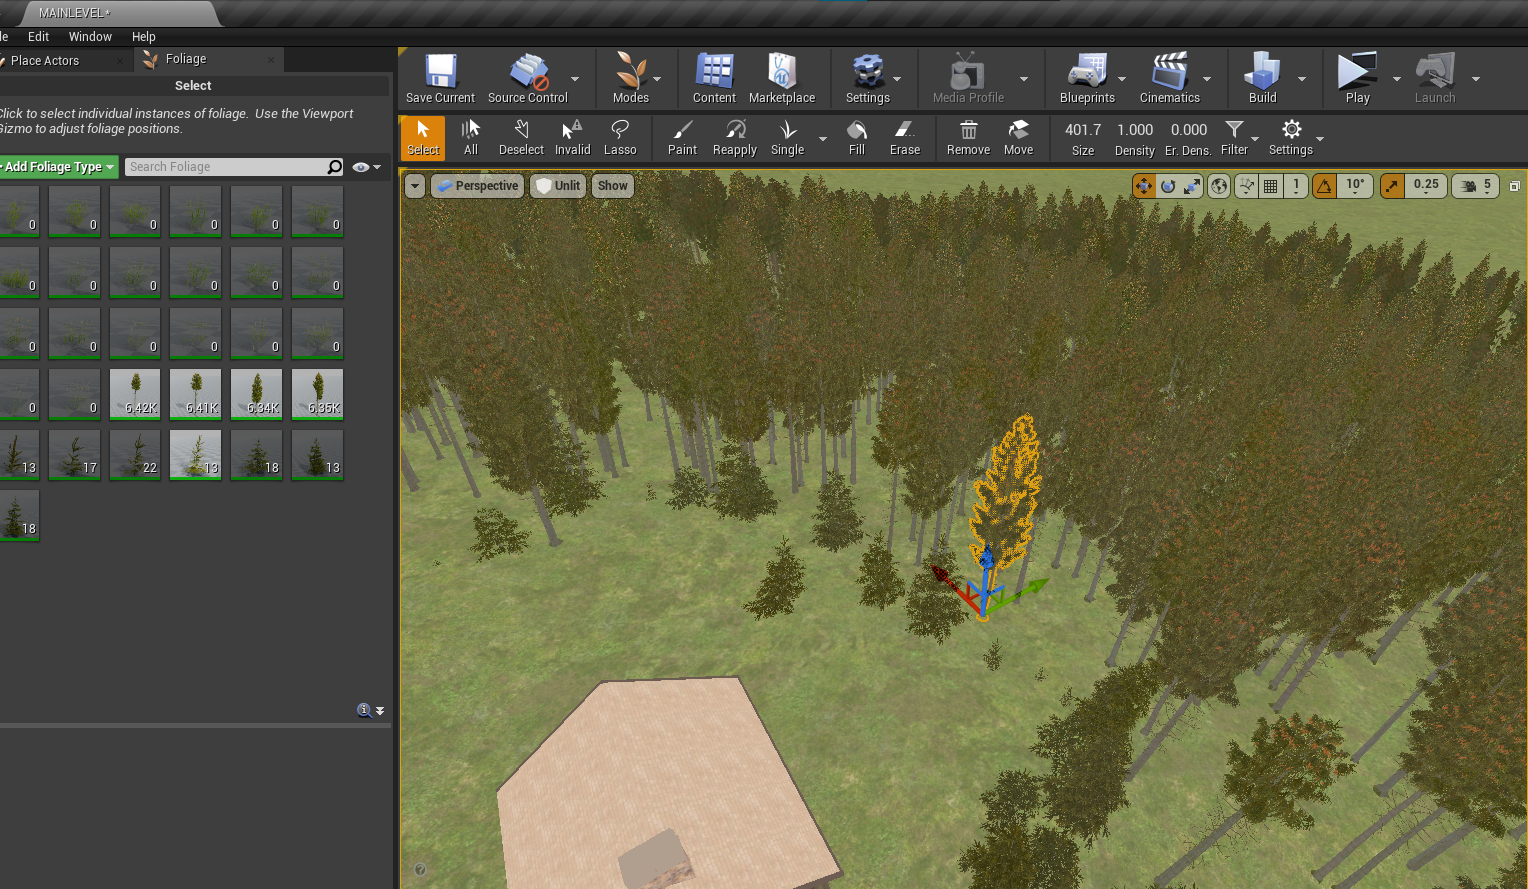
Task: Click the Play button
Action: pos(1357,78)
